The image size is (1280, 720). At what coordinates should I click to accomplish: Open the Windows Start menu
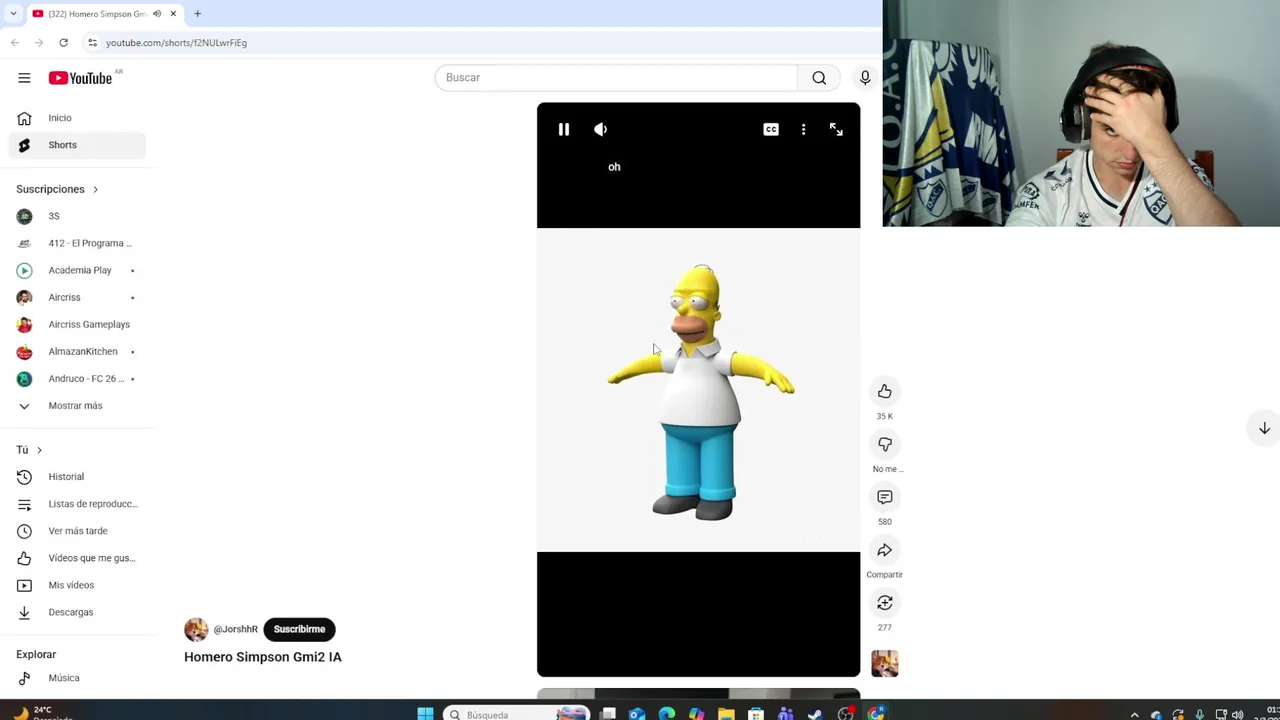[425, 713]
